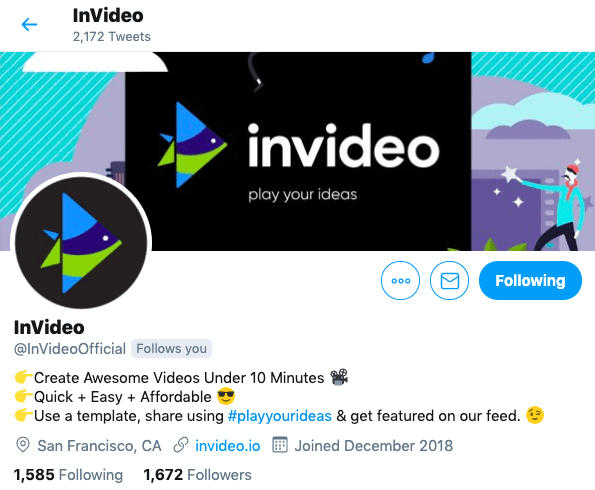The height and width of the screenshot is (490, 595).
Task: Click the calendar icon near join date
Action: point(280,445)
